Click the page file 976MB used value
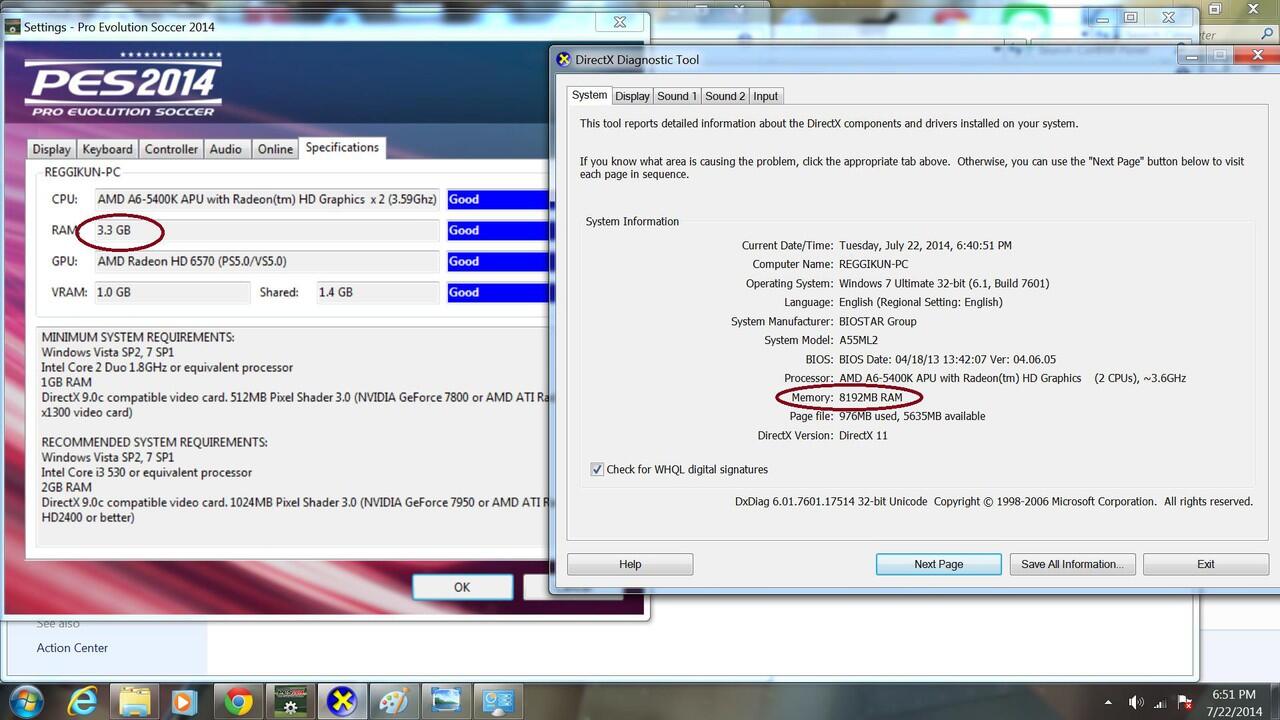This screenshot has width=1280, height=720. coord(912,416)
